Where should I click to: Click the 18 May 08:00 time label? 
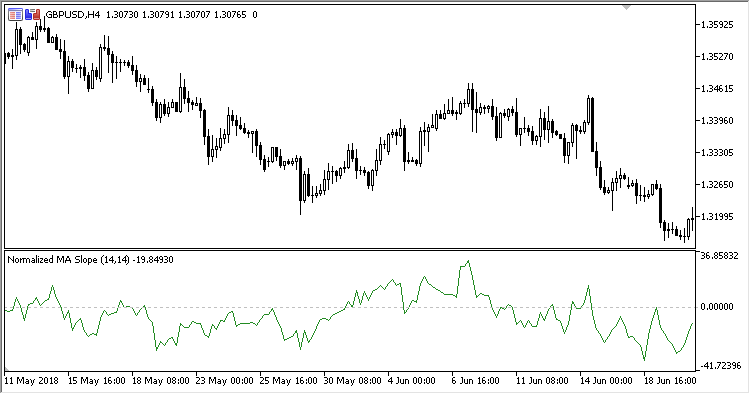161,381
